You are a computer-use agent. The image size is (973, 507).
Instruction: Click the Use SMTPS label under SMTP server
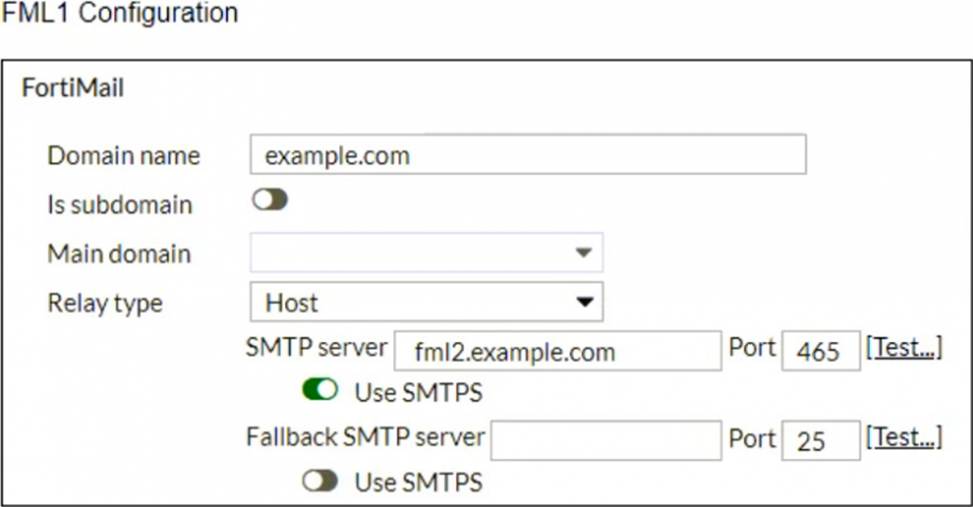pyautogui.click(x=419, y=392)
